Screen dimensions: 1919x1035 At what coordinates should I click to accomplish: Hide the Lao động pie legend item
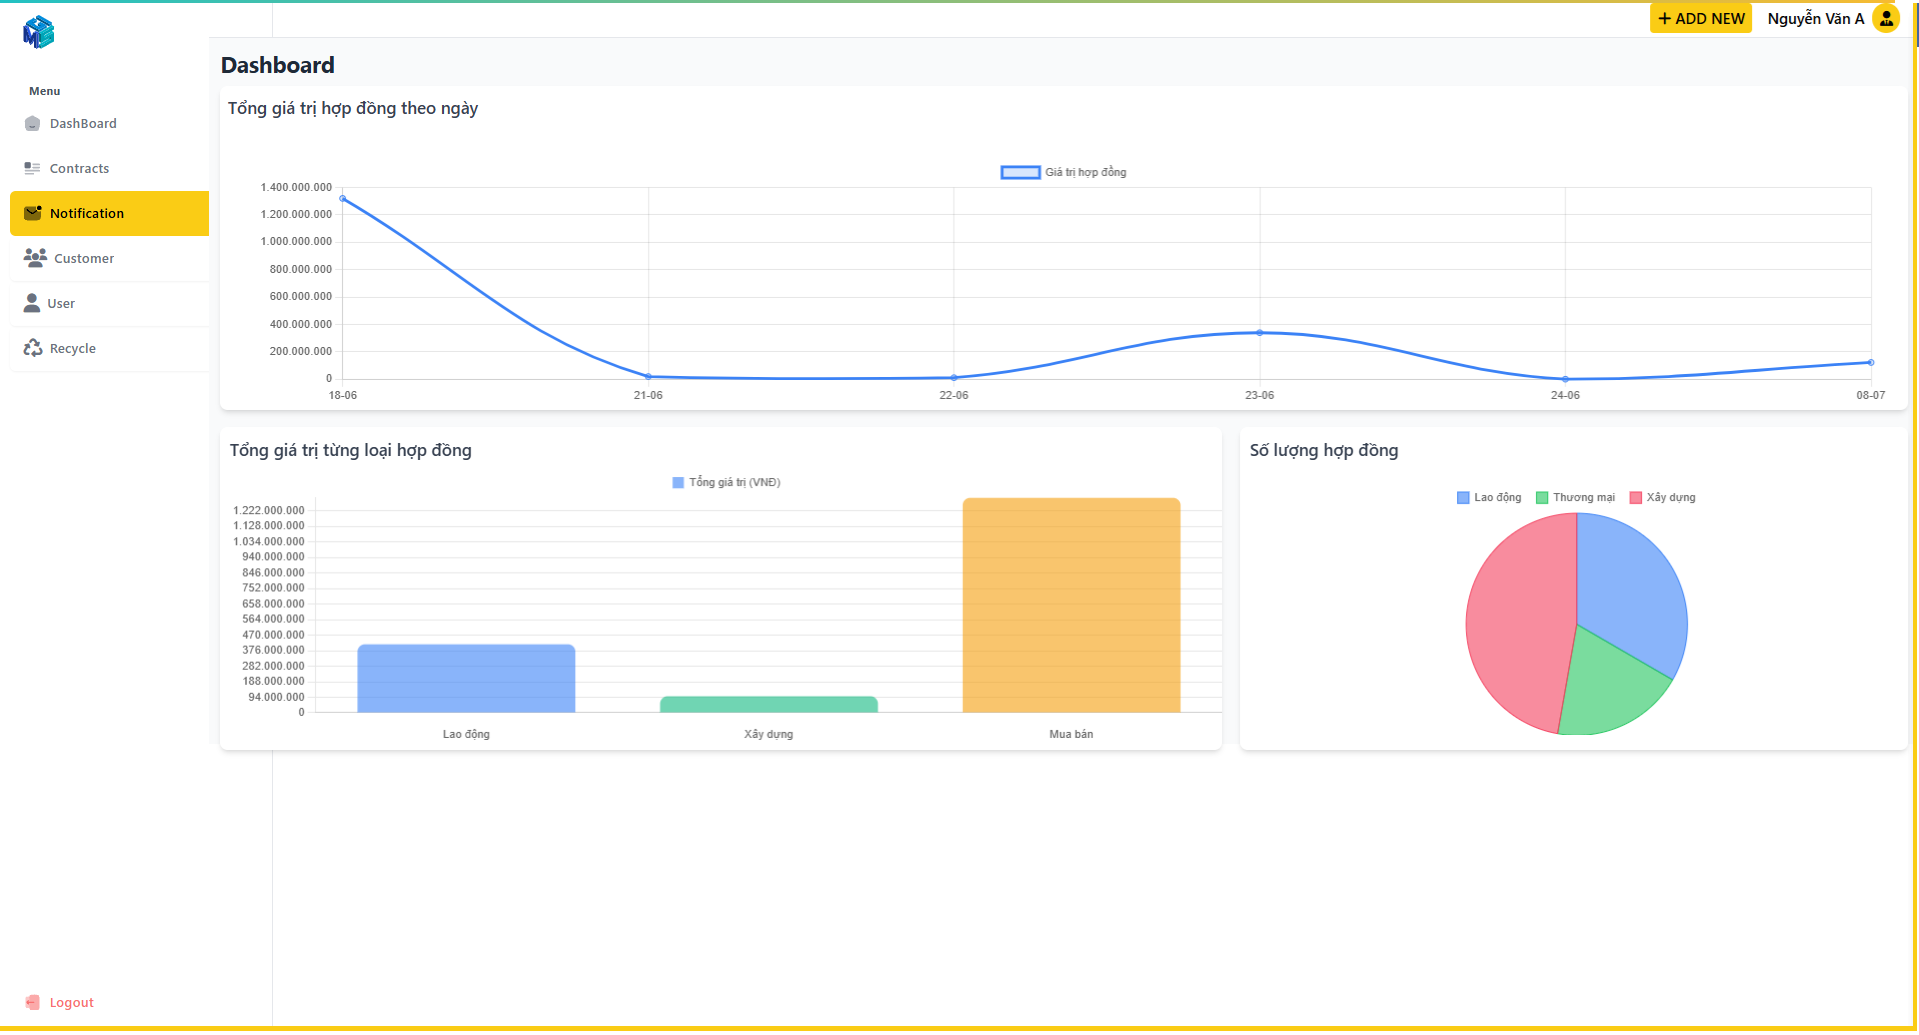[1489, 498]
